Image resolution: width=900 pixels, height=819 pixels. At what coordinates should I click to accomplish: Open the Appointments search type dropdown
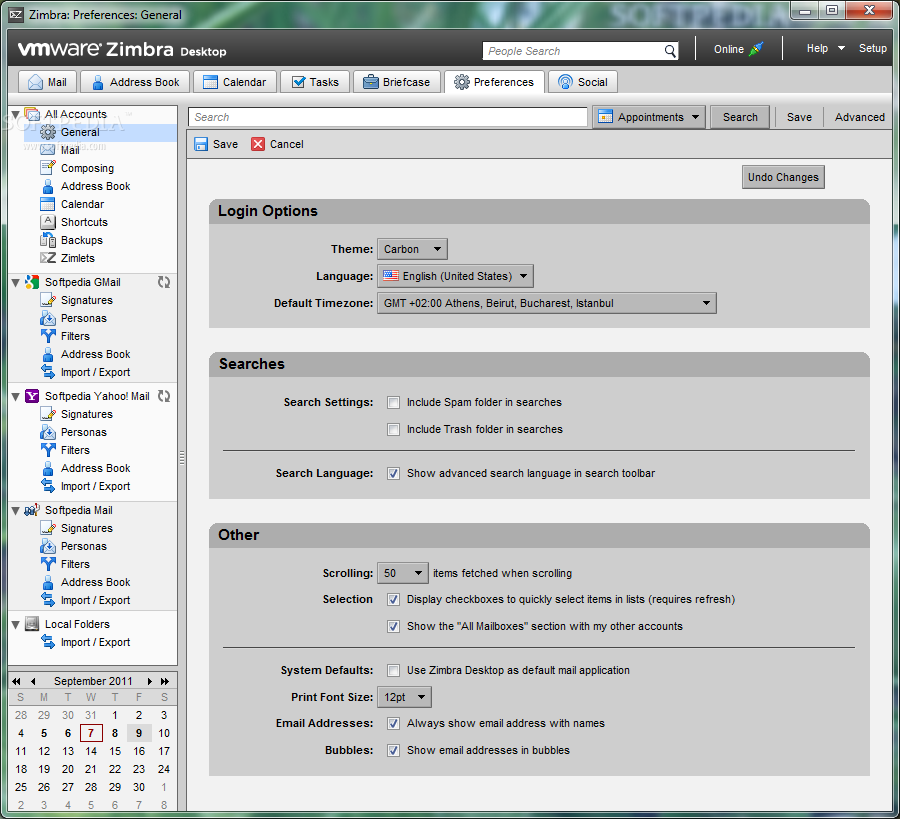(x=649, y=117)
